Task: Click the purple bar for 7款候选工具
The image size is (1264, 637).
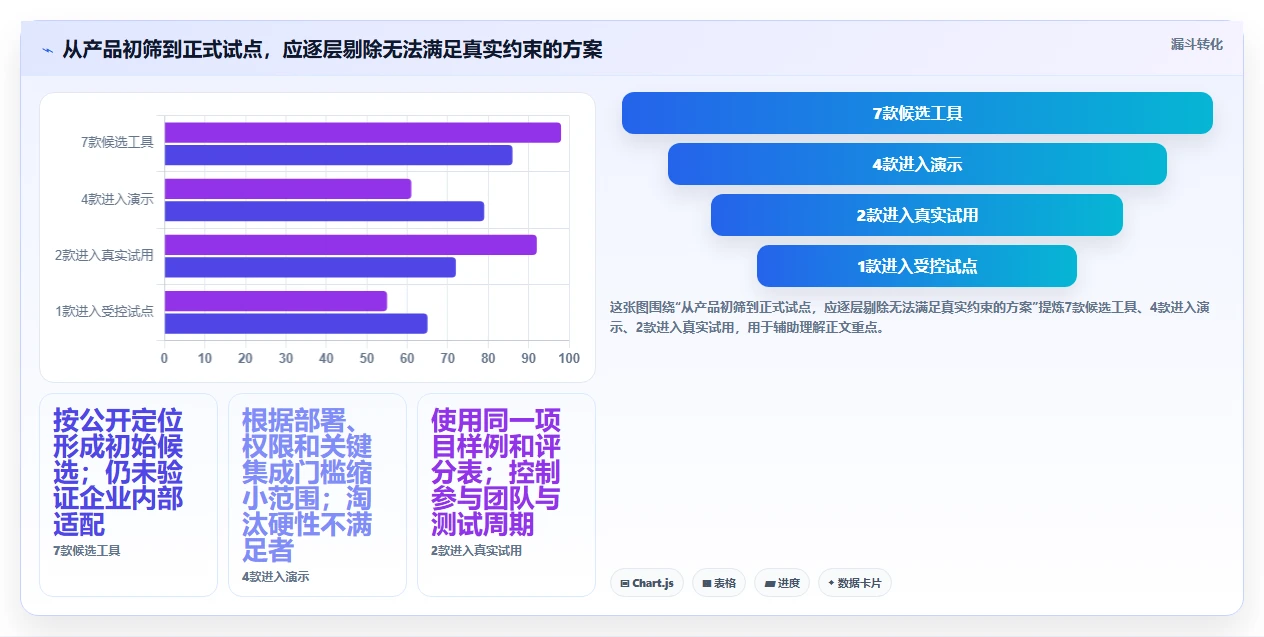Action: pyautogui.click(x=363, y=132)
